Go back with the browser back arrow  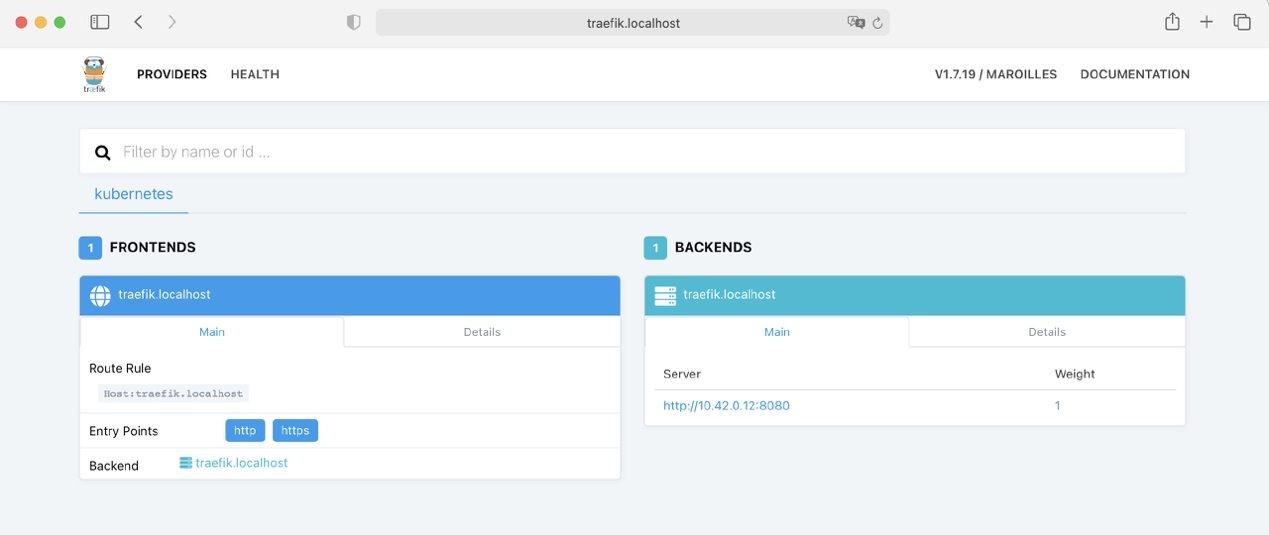tap(138, 22)
